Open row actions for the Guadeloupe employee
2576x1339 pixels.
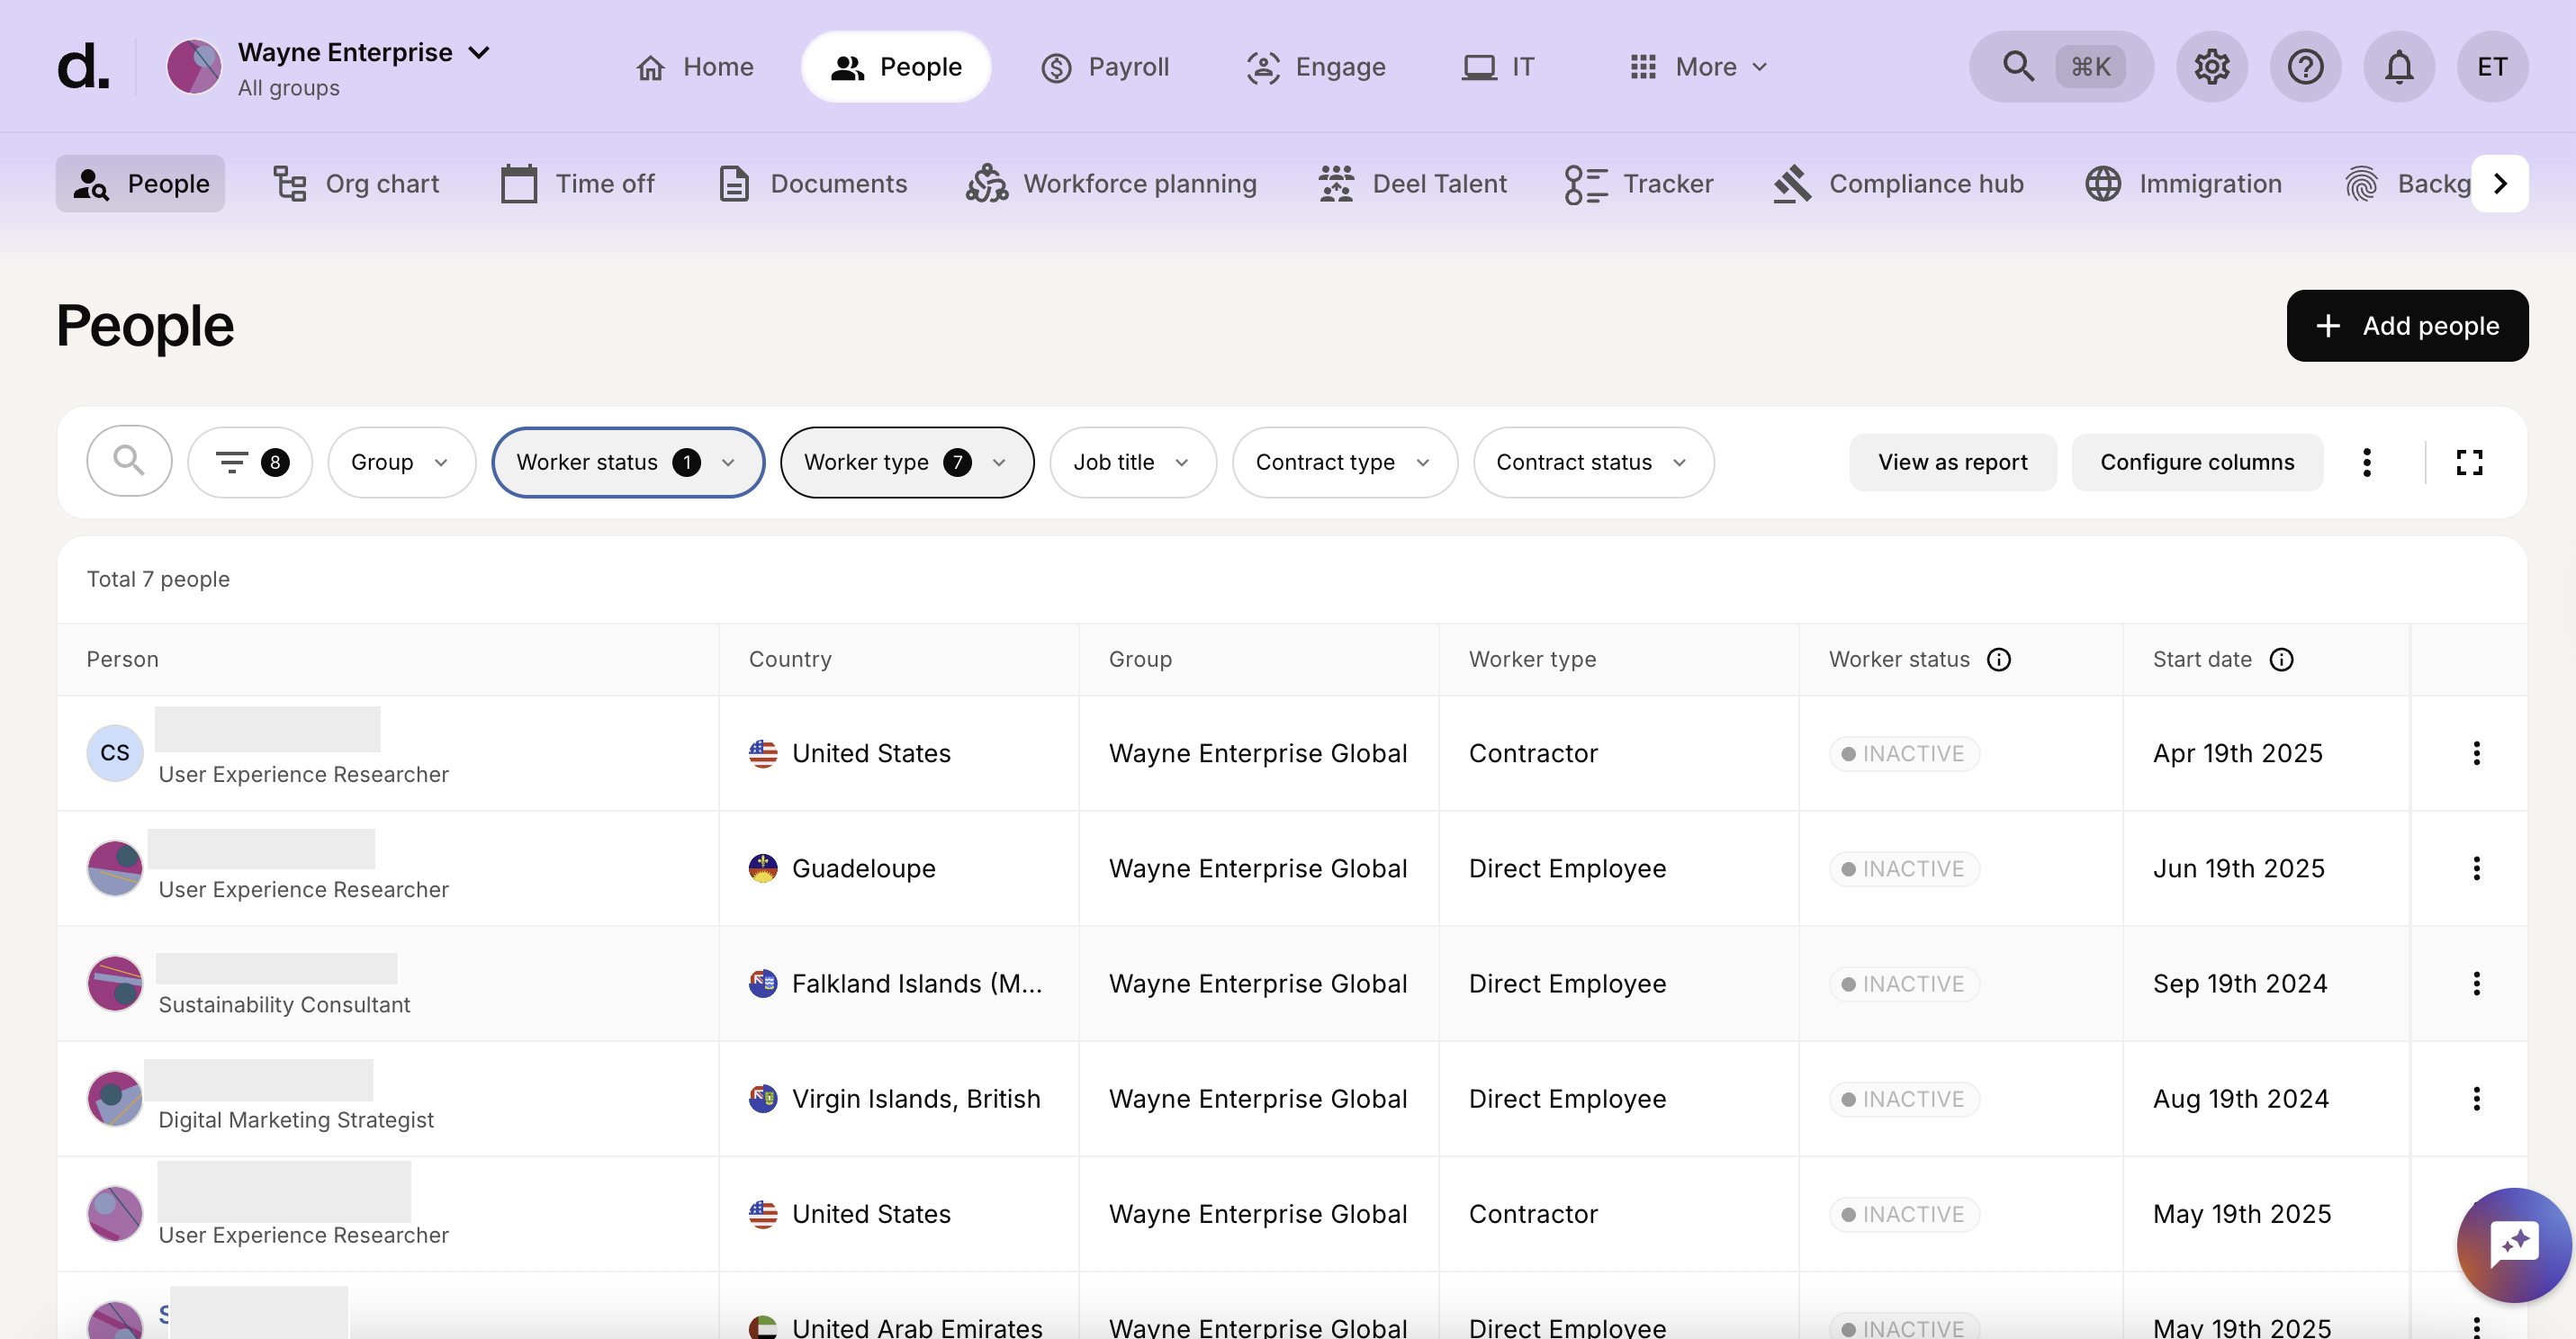coord(2476,868)
